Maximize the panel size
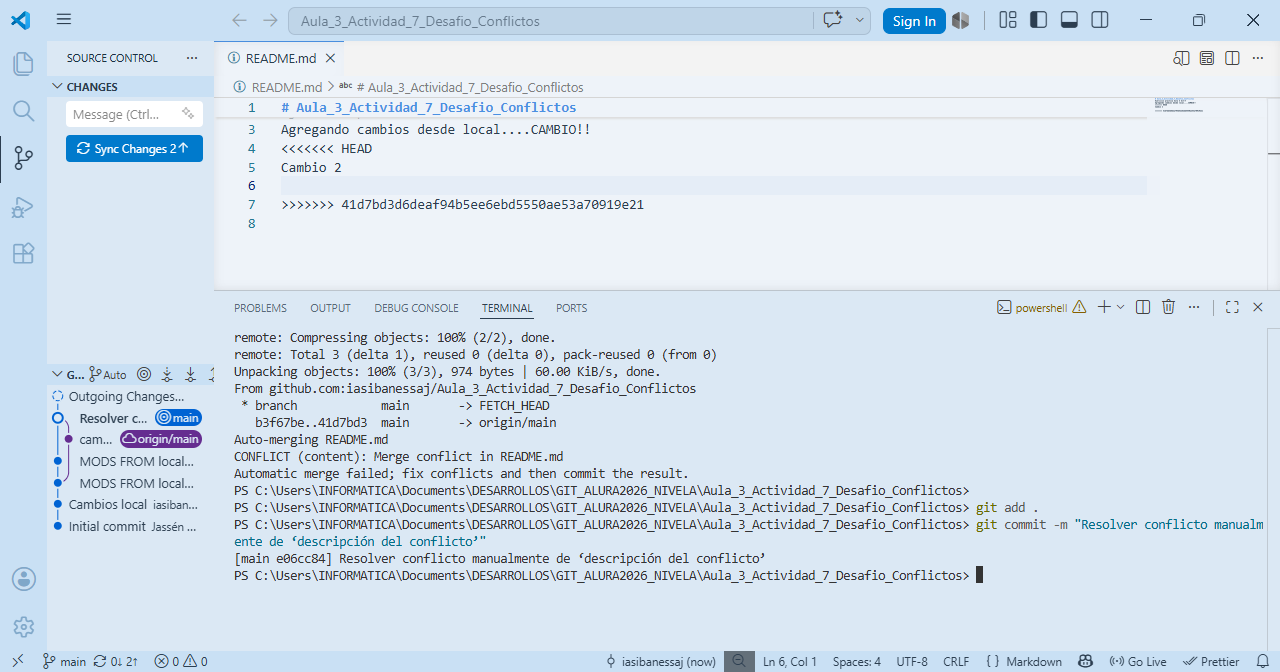The image size is (1280, 672). click(1232, 307)
